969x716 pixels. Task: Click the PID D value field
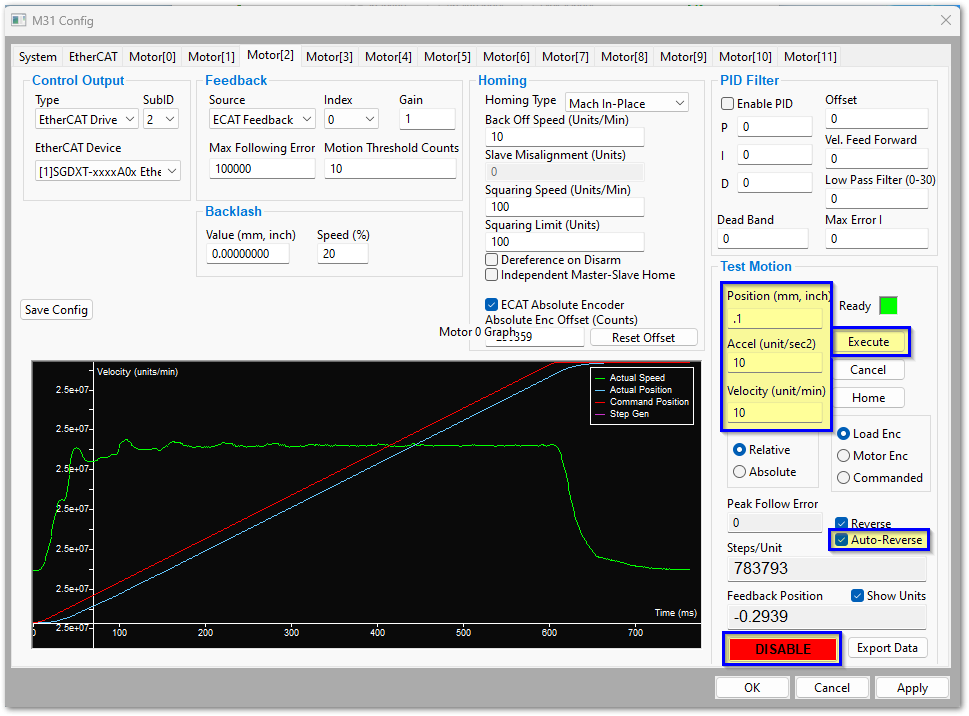(x=774, y=183)
